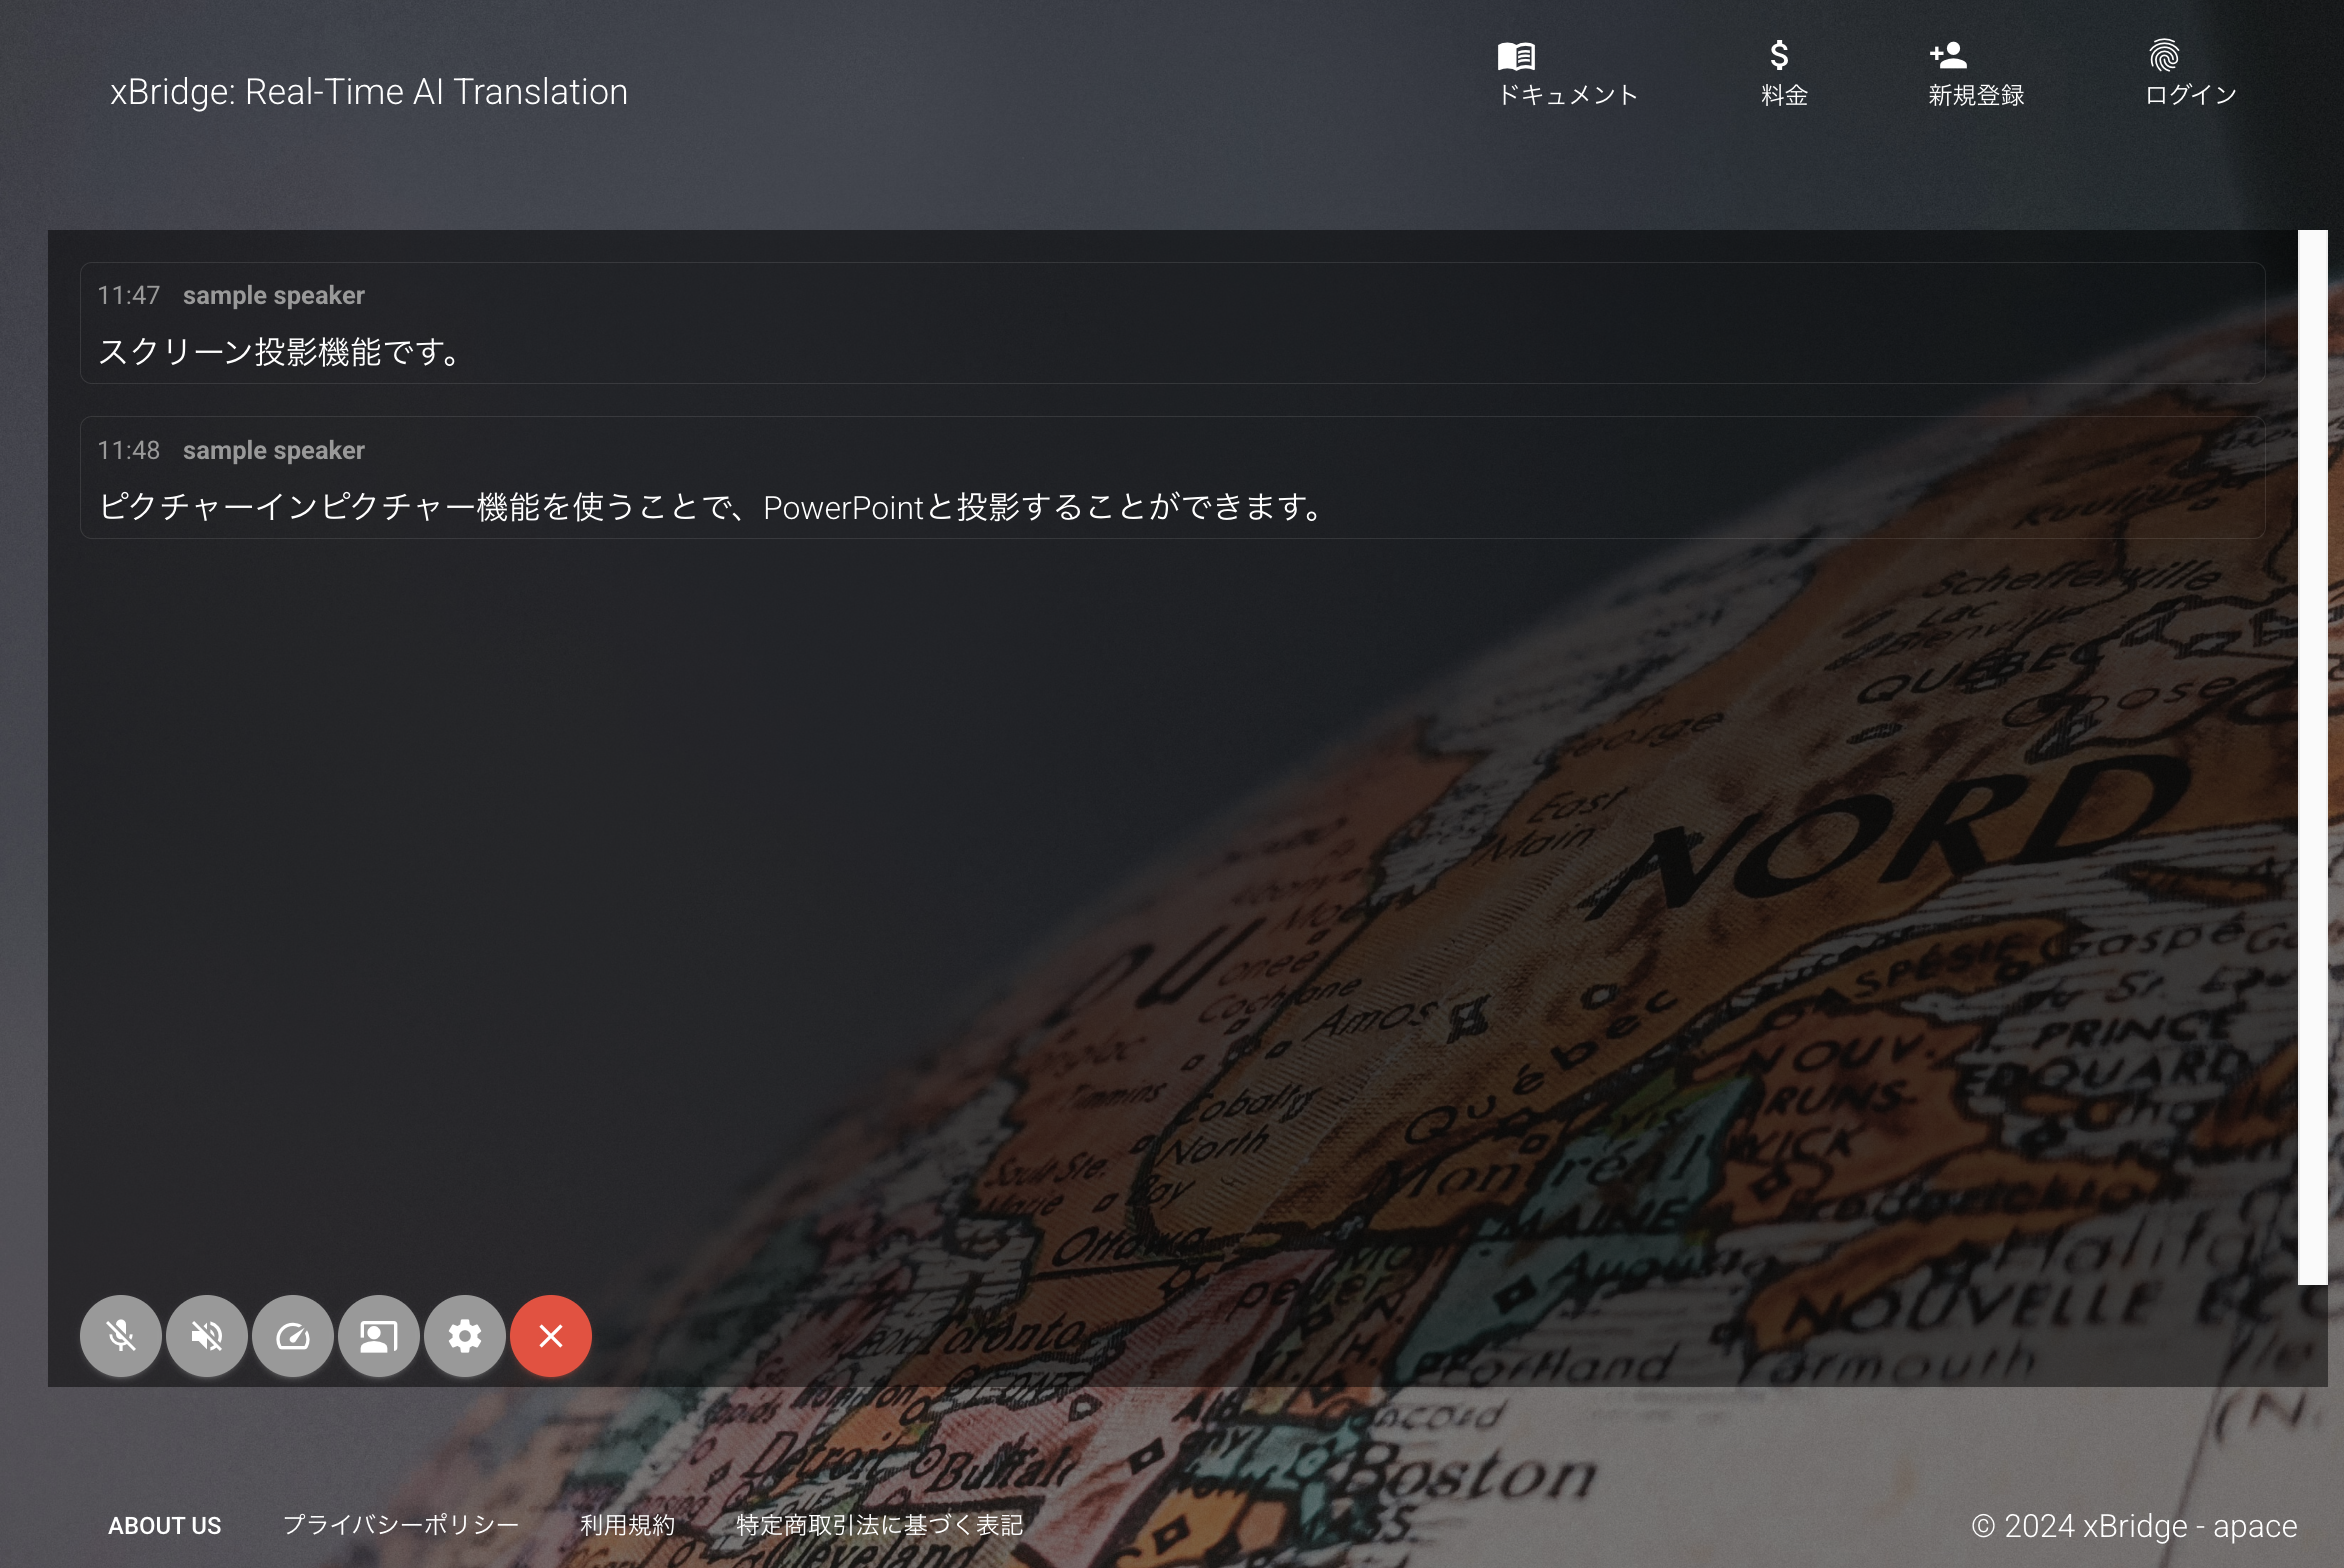Click the white transcript scrollbar
Viewport: 2344px width, 1568px height.
2312,757
